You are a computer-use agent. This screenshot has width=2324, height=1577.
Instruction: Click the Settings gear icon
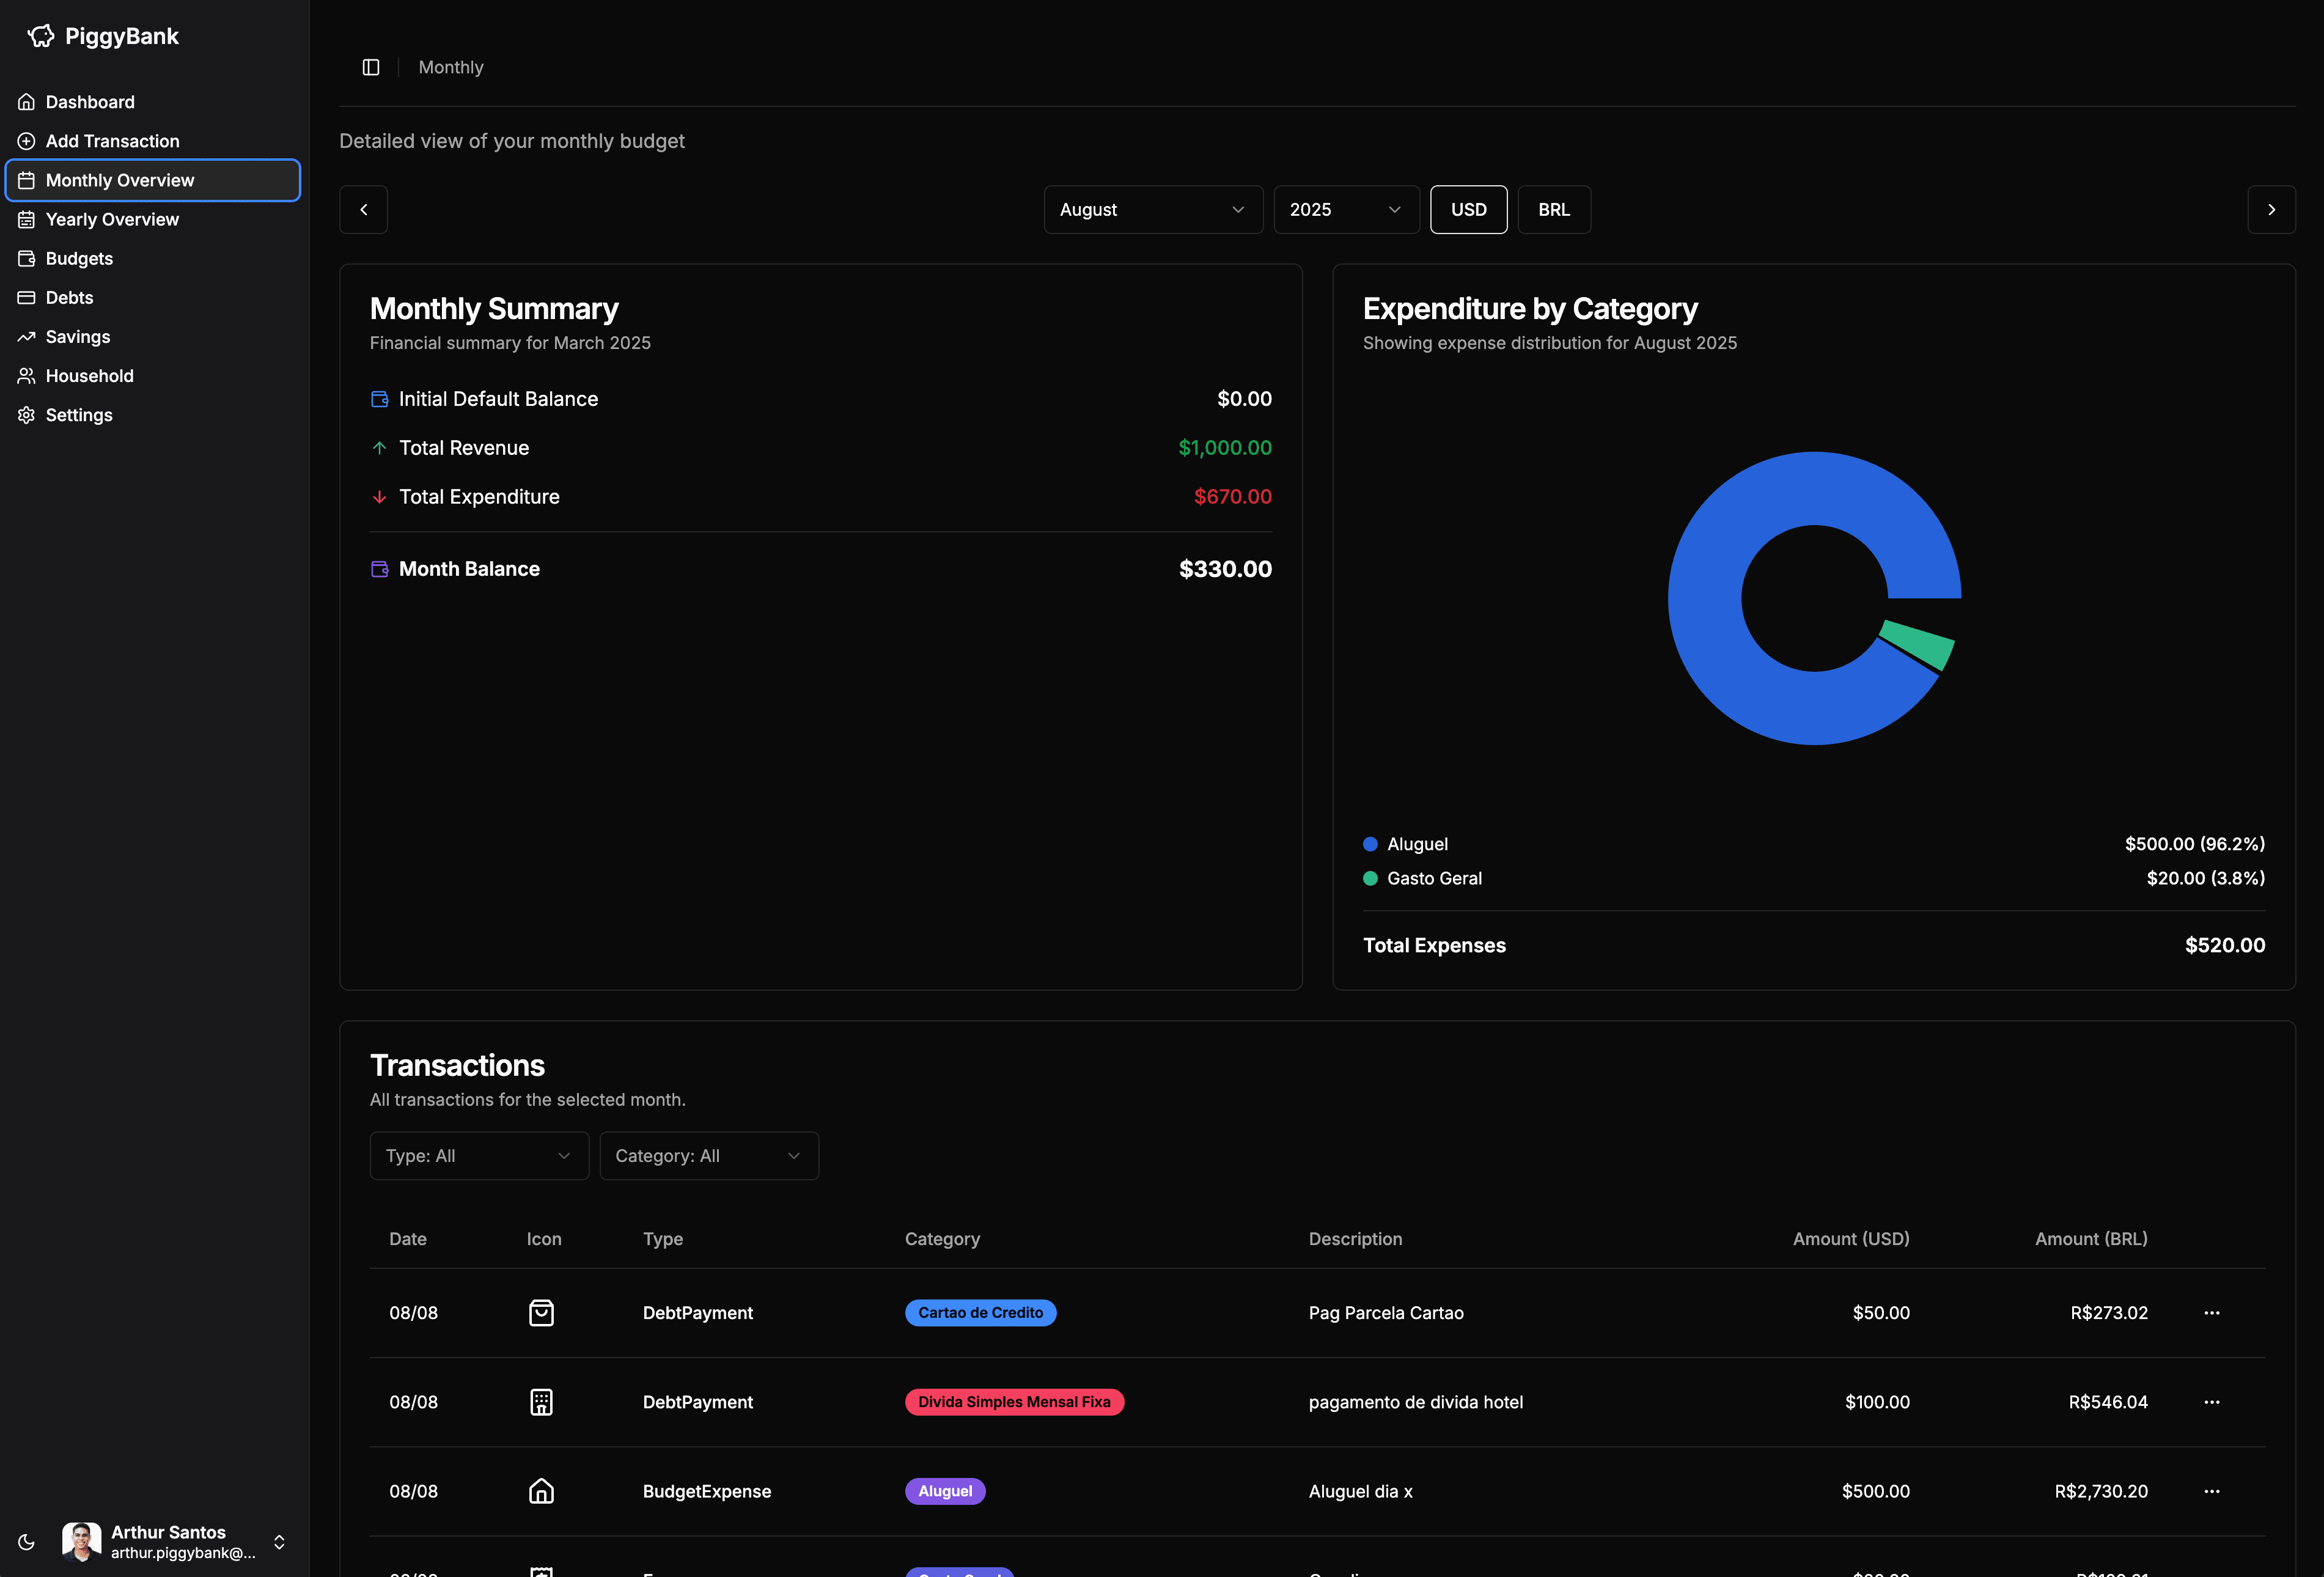27,414
